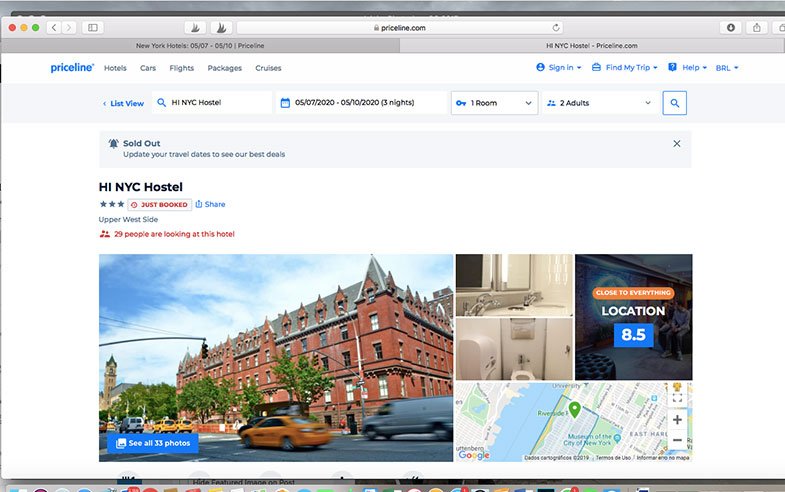Click the Street View pegman icon
This screenshot has height=492, width=785.
click(677, 386)
